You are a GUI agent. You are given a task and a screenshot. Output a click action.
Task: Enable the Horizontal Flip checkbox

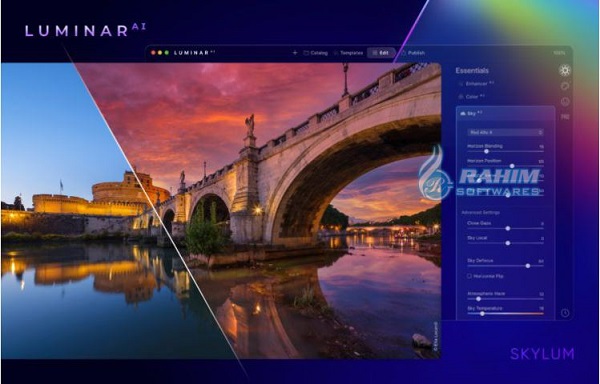click(x=469, y=276)
